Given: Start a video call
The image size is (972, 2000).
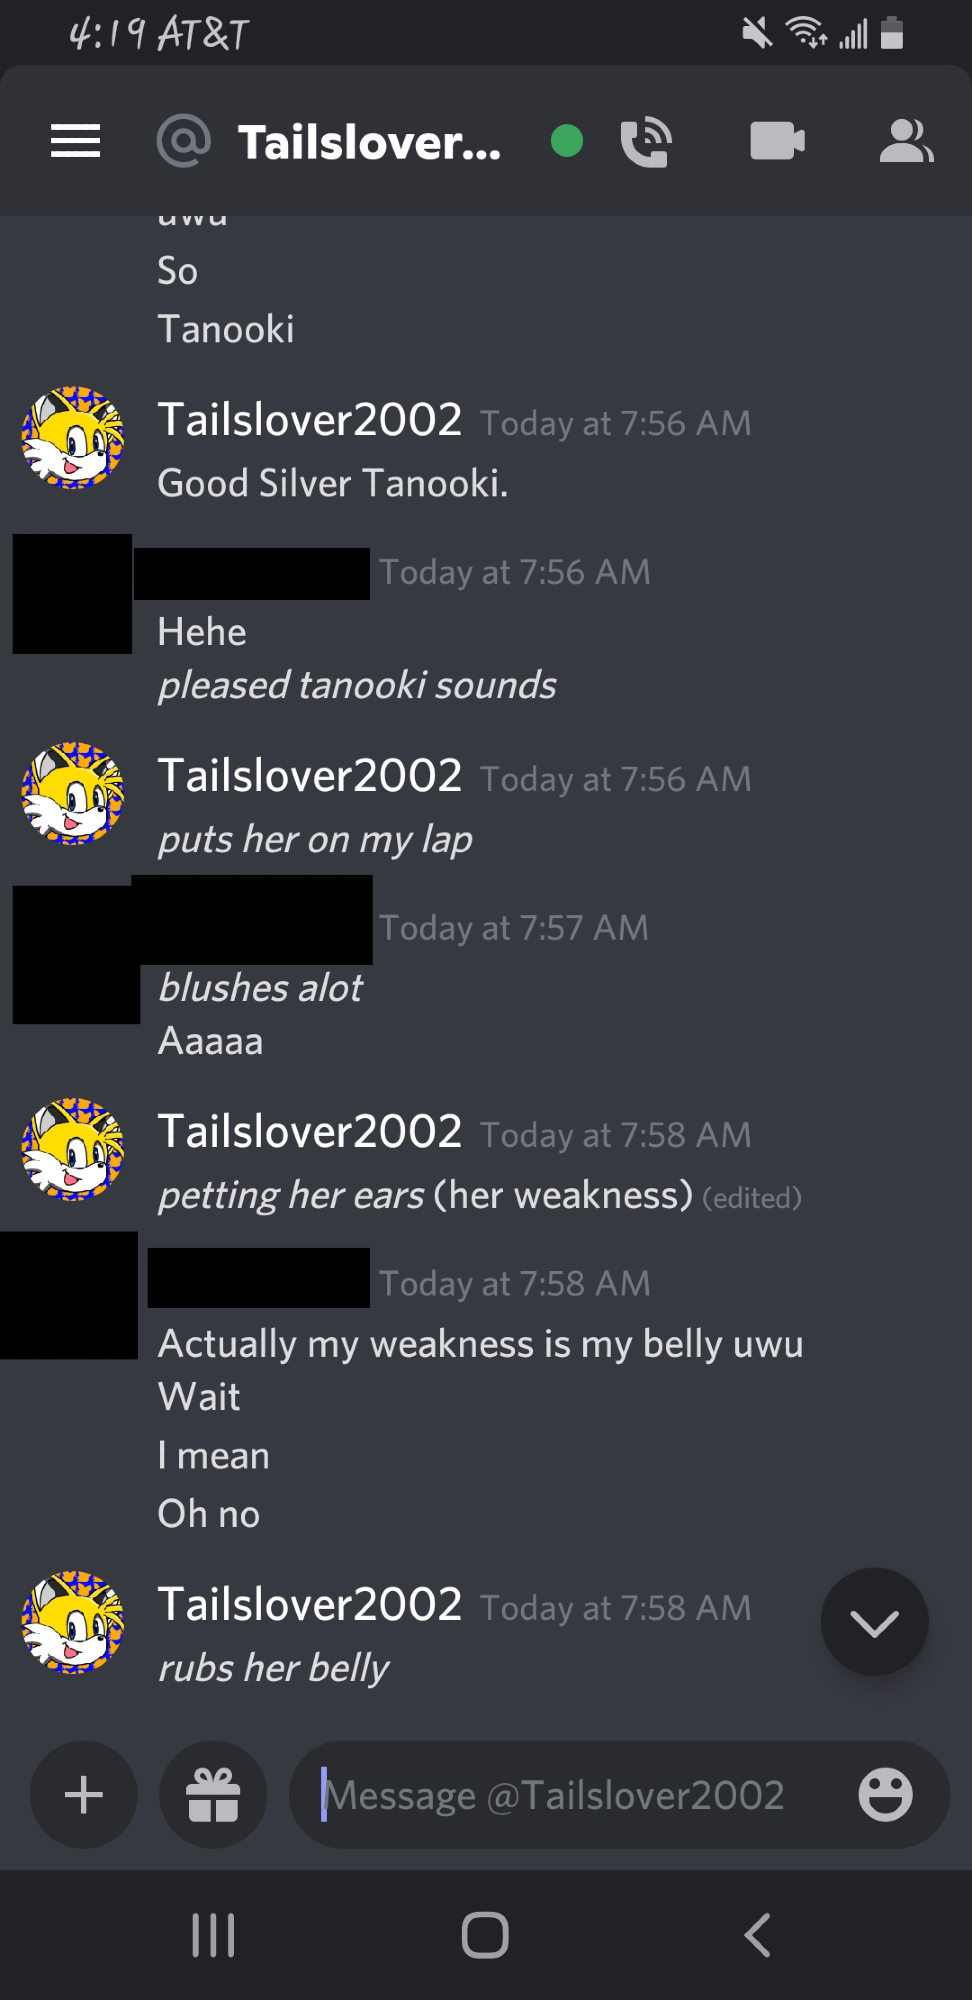Looking at the screenshot, I should (x=777, y=140).
